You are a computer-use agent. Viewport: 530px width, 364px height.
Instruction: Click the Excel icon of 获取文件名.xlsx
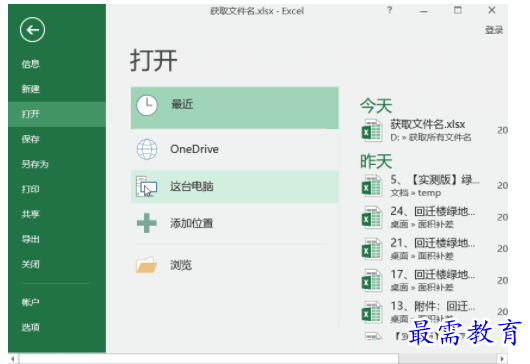coord(372,130)
